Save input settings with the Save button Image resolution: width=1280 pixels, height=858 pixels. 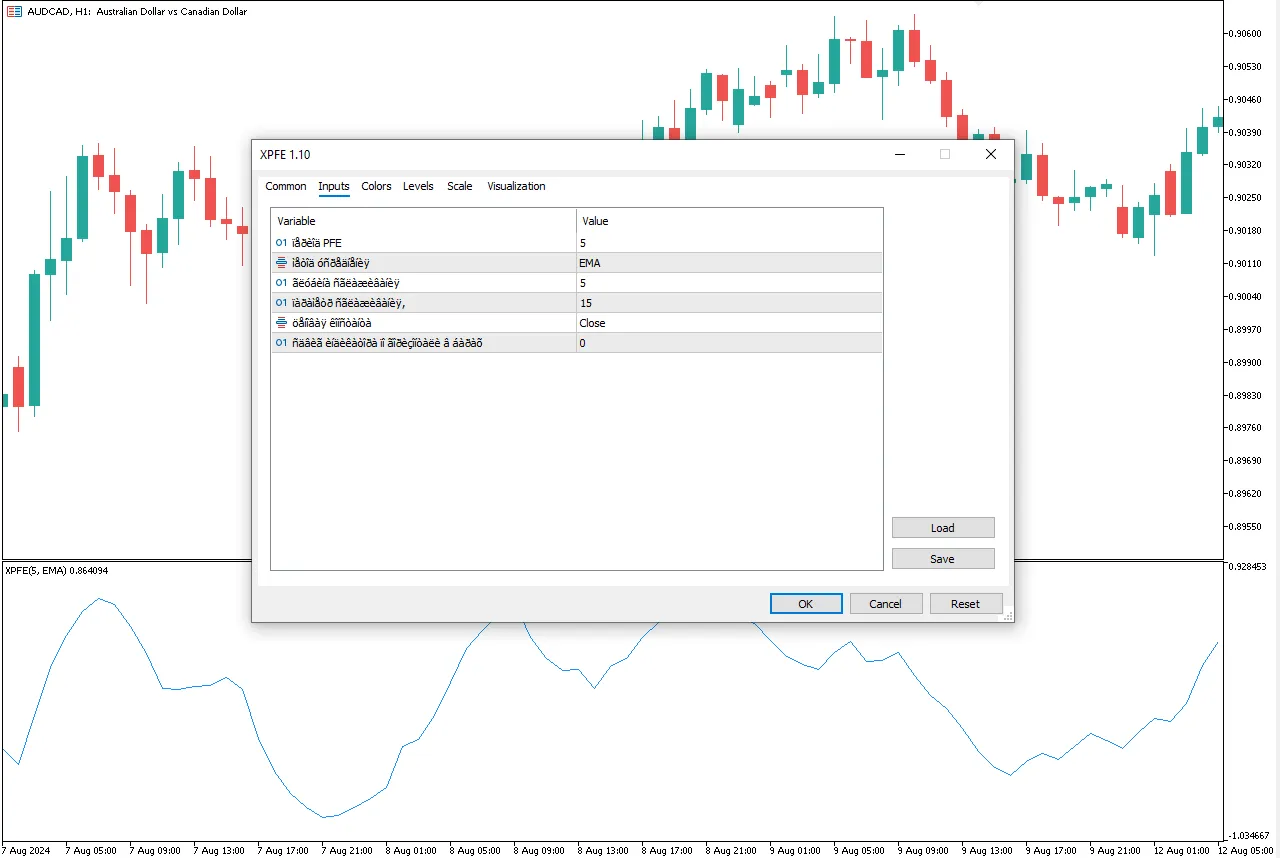pyautogui.click(x=942, y=559)
